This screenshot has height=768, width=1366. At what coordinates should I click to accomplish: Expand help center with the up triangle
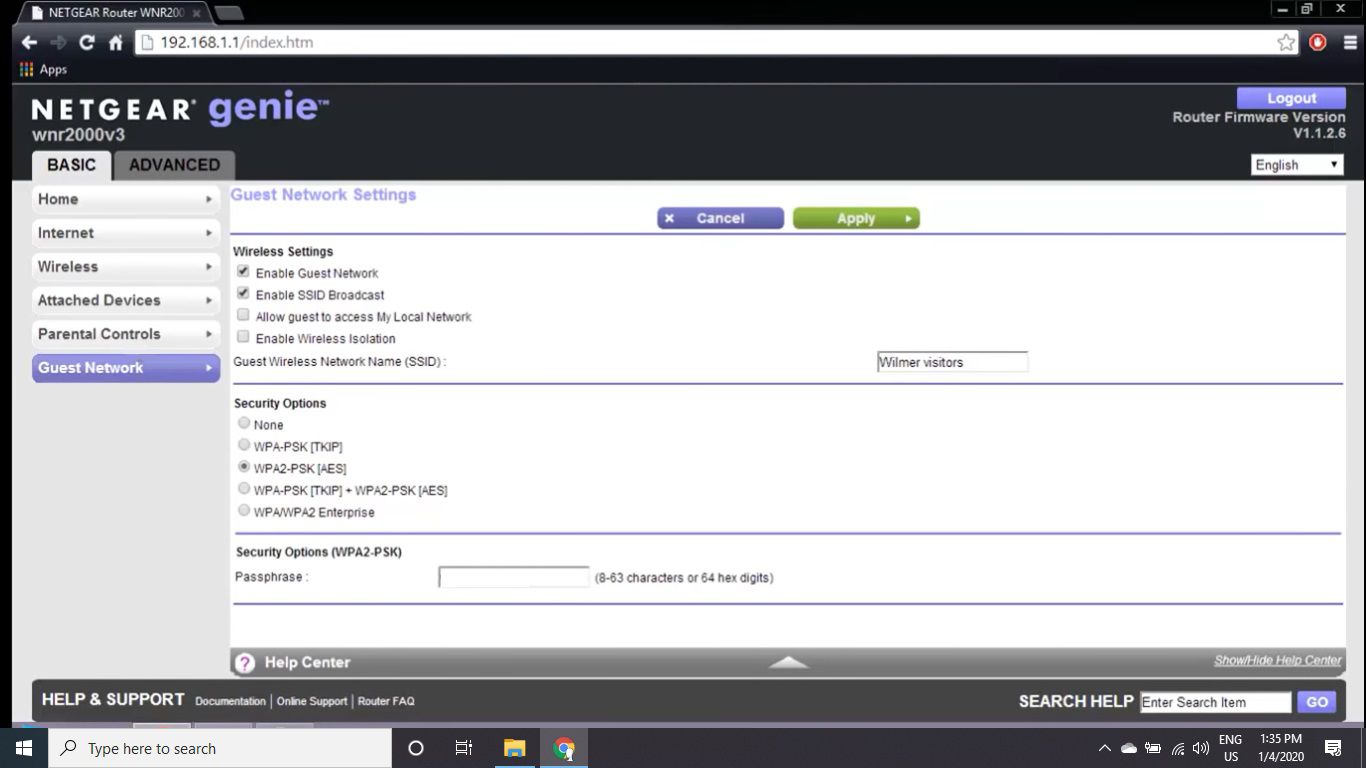[789, 662]
